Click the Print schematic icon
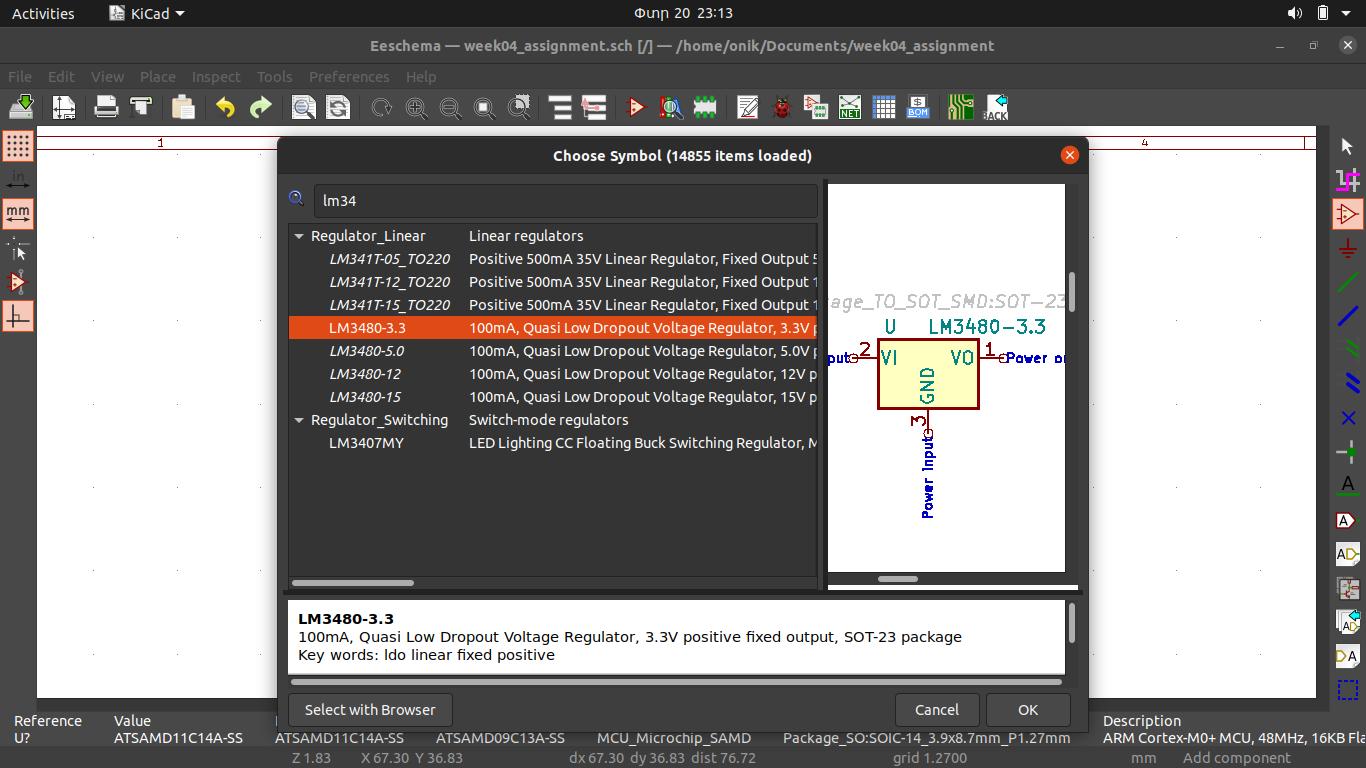This screenshot has height=768, width=1366. pos(106,107)
